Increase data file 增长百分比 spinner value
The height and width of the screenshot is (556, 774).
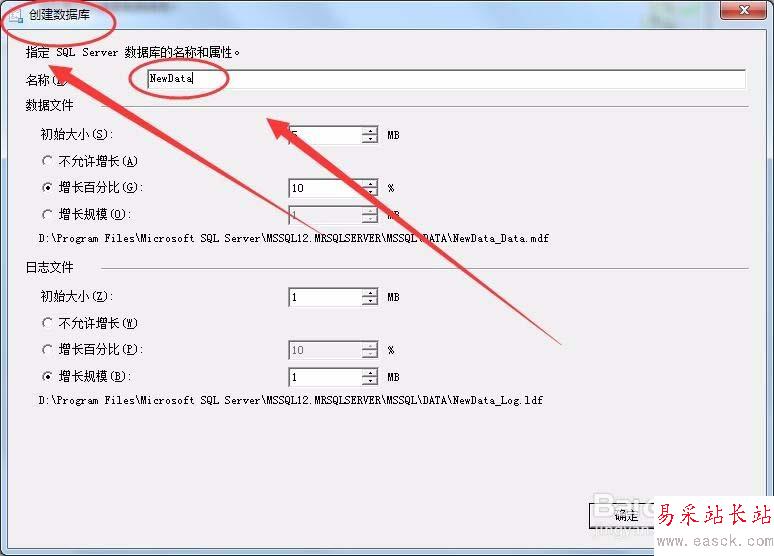(x=369, y=184)
